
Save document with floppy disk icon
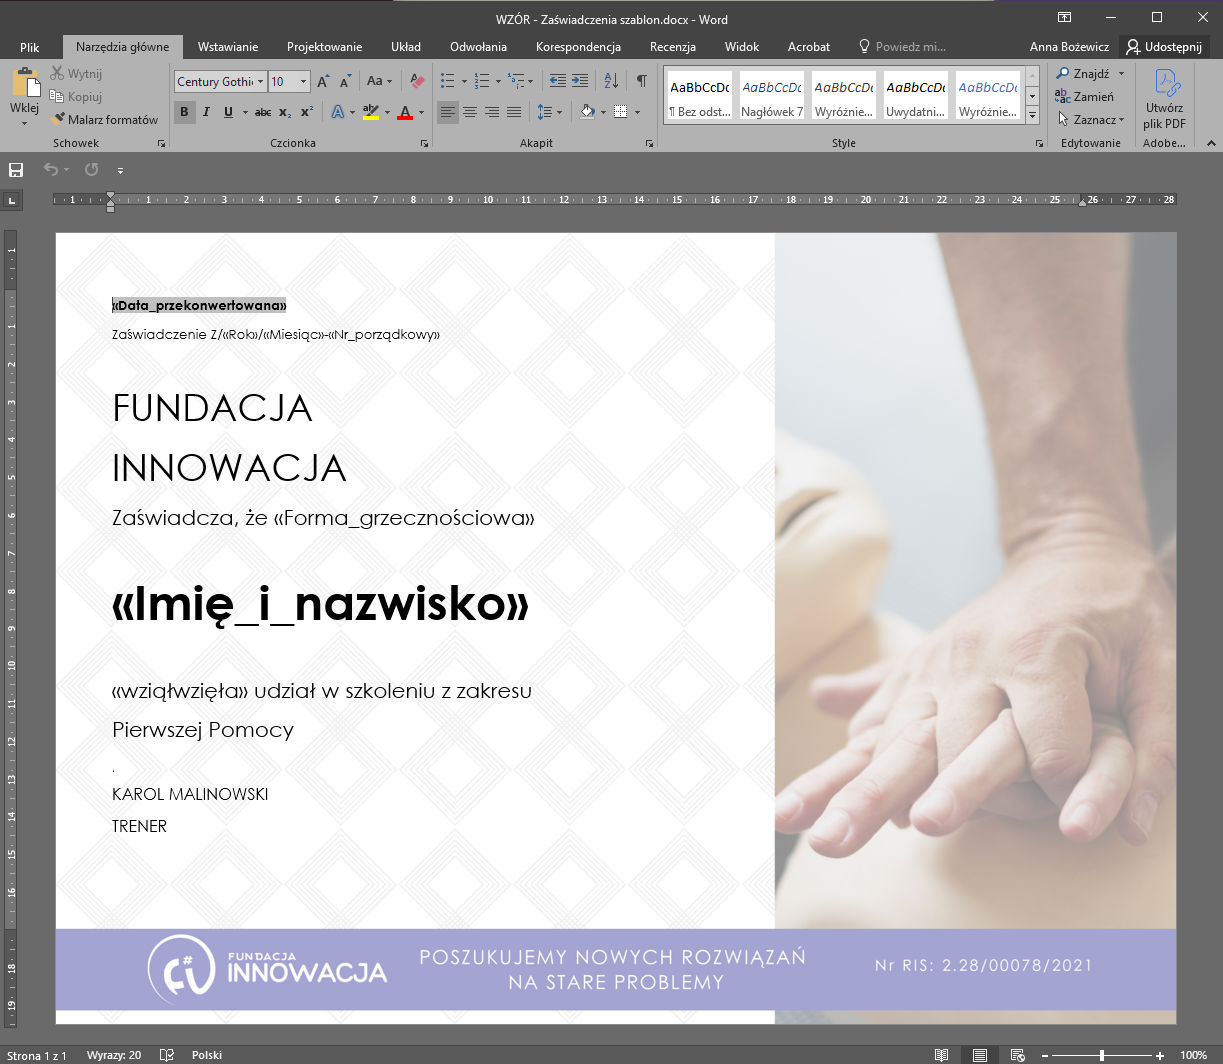16,170
